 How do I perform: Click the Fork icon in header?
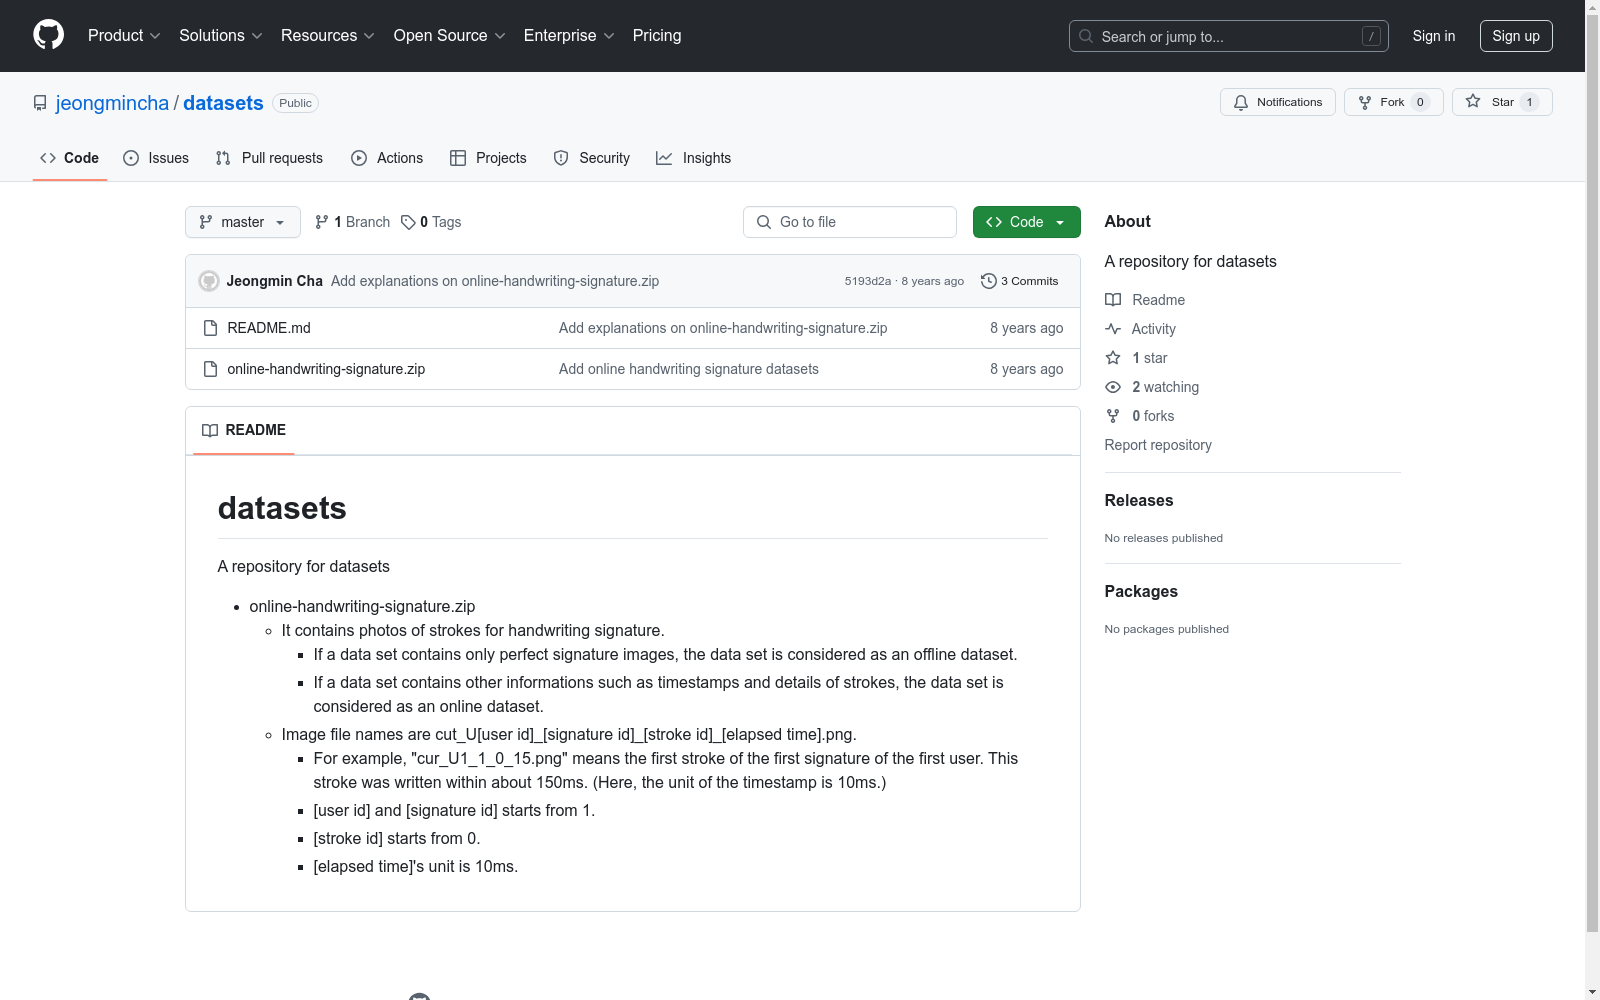pos(1365,102)
